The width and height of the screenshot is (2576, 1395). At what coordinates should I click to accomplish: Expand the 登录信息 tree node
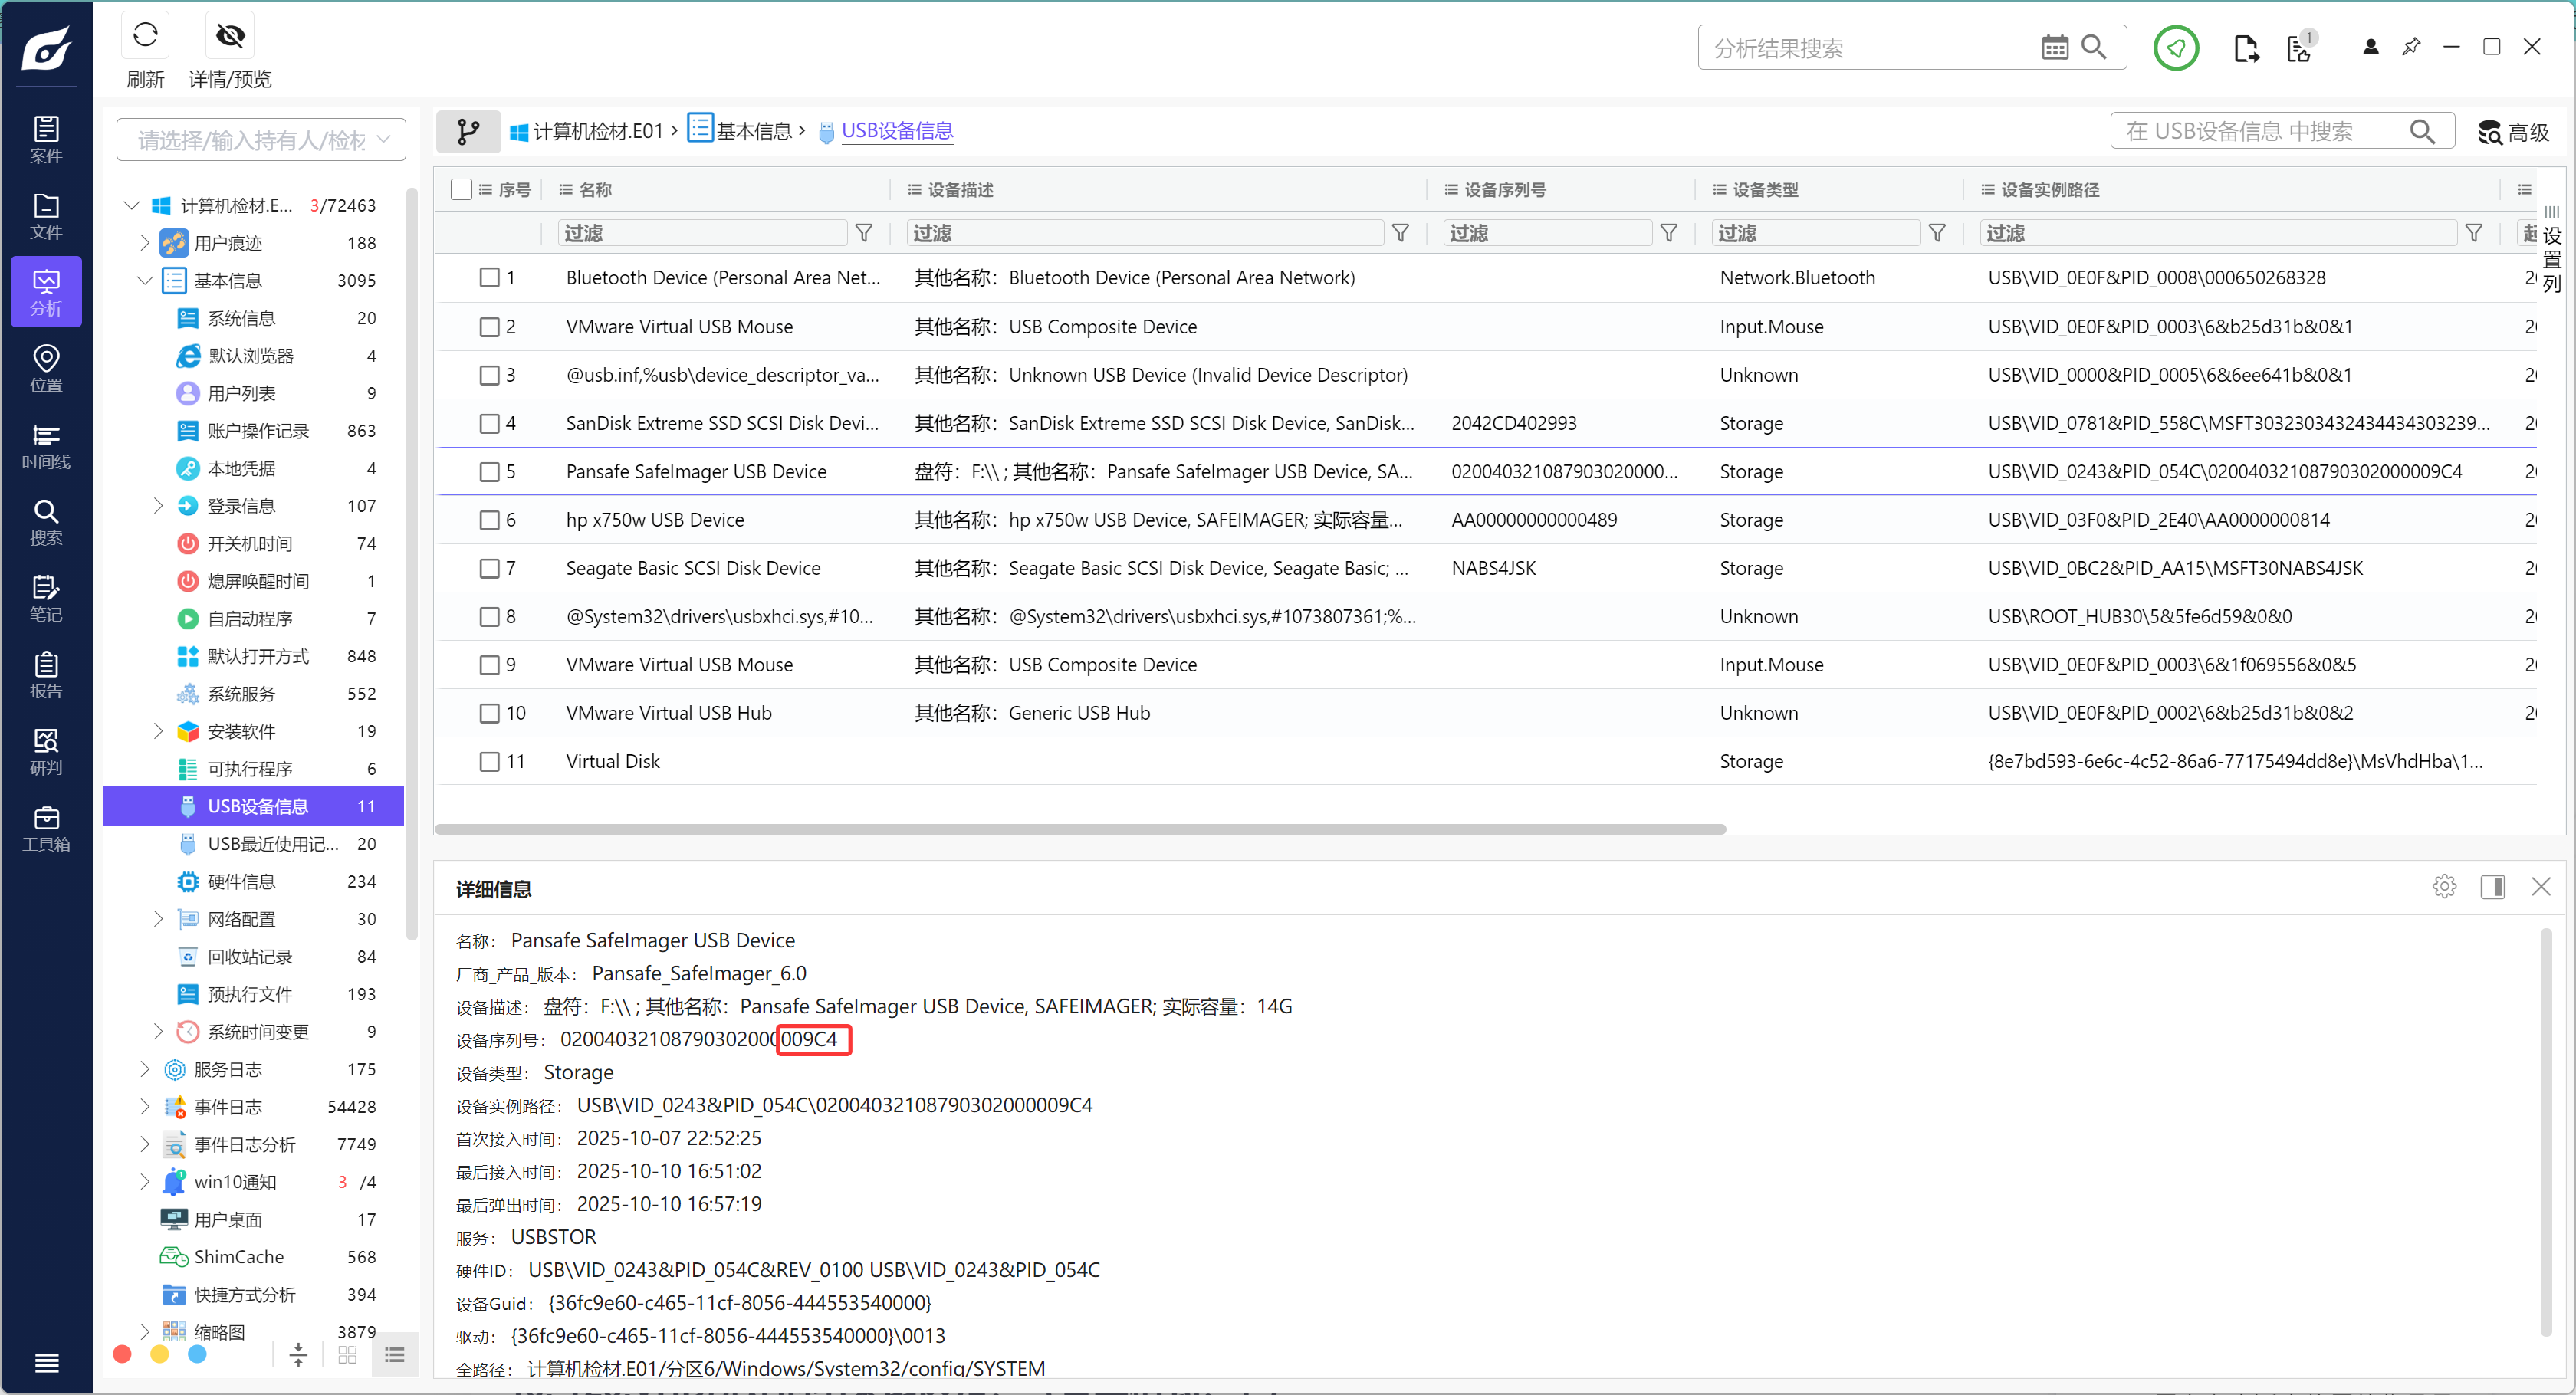point(158,506)
